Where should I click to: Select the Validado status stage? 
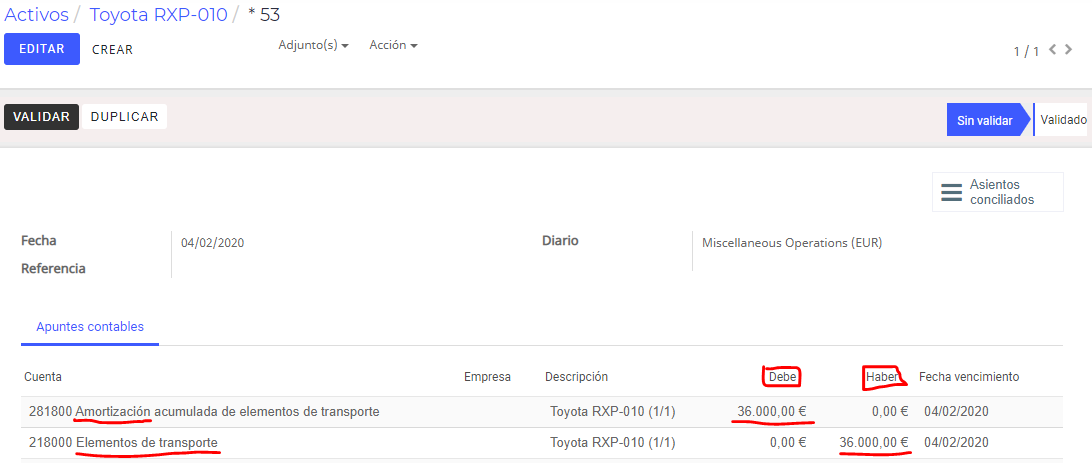point(1063,120)
